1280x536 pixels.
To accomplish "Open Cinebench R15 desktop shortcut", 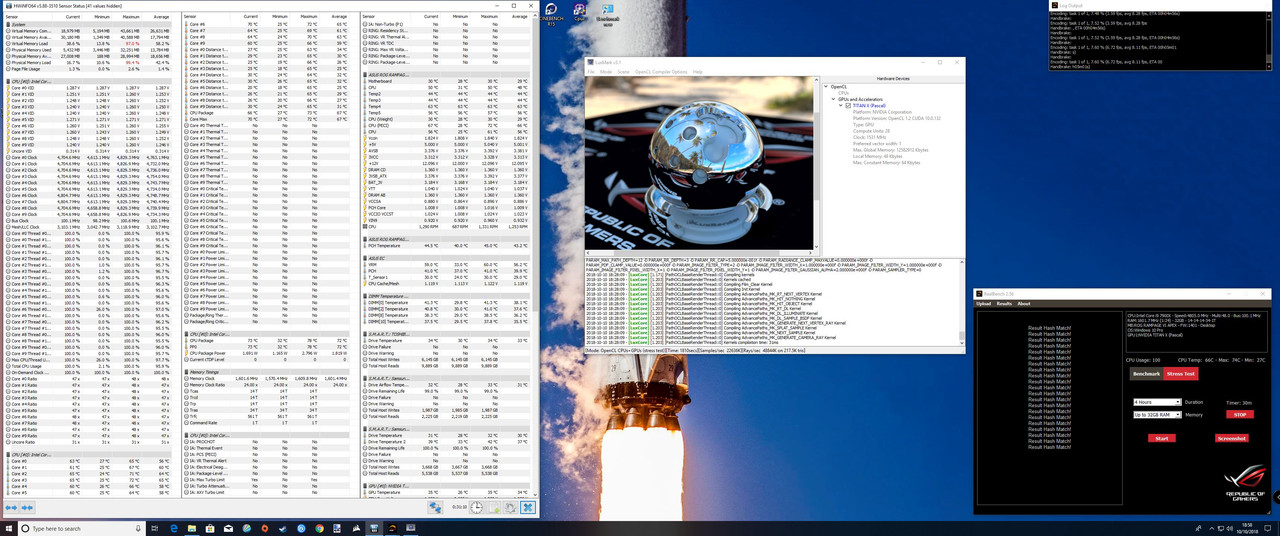I will coord(551,13).
